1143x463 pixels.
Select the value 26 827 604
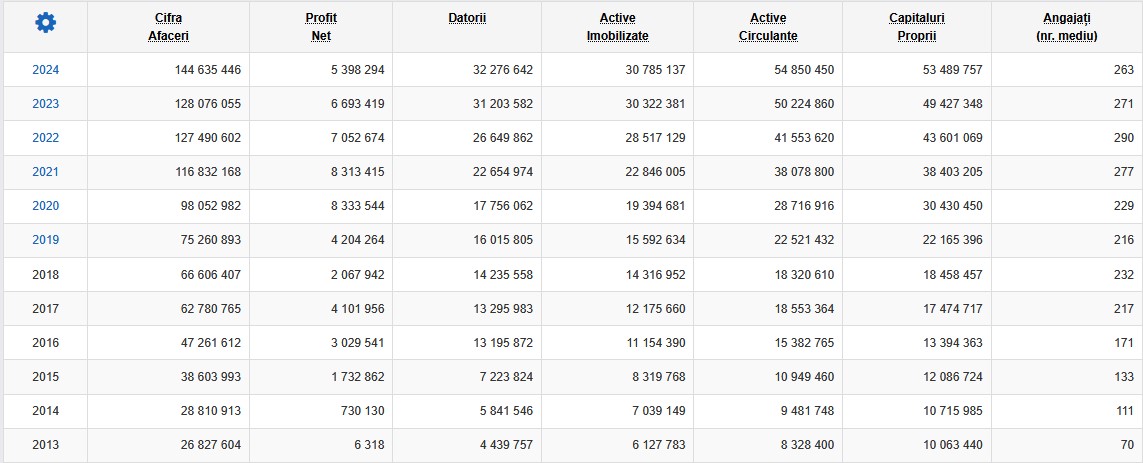tap(211, 445)
